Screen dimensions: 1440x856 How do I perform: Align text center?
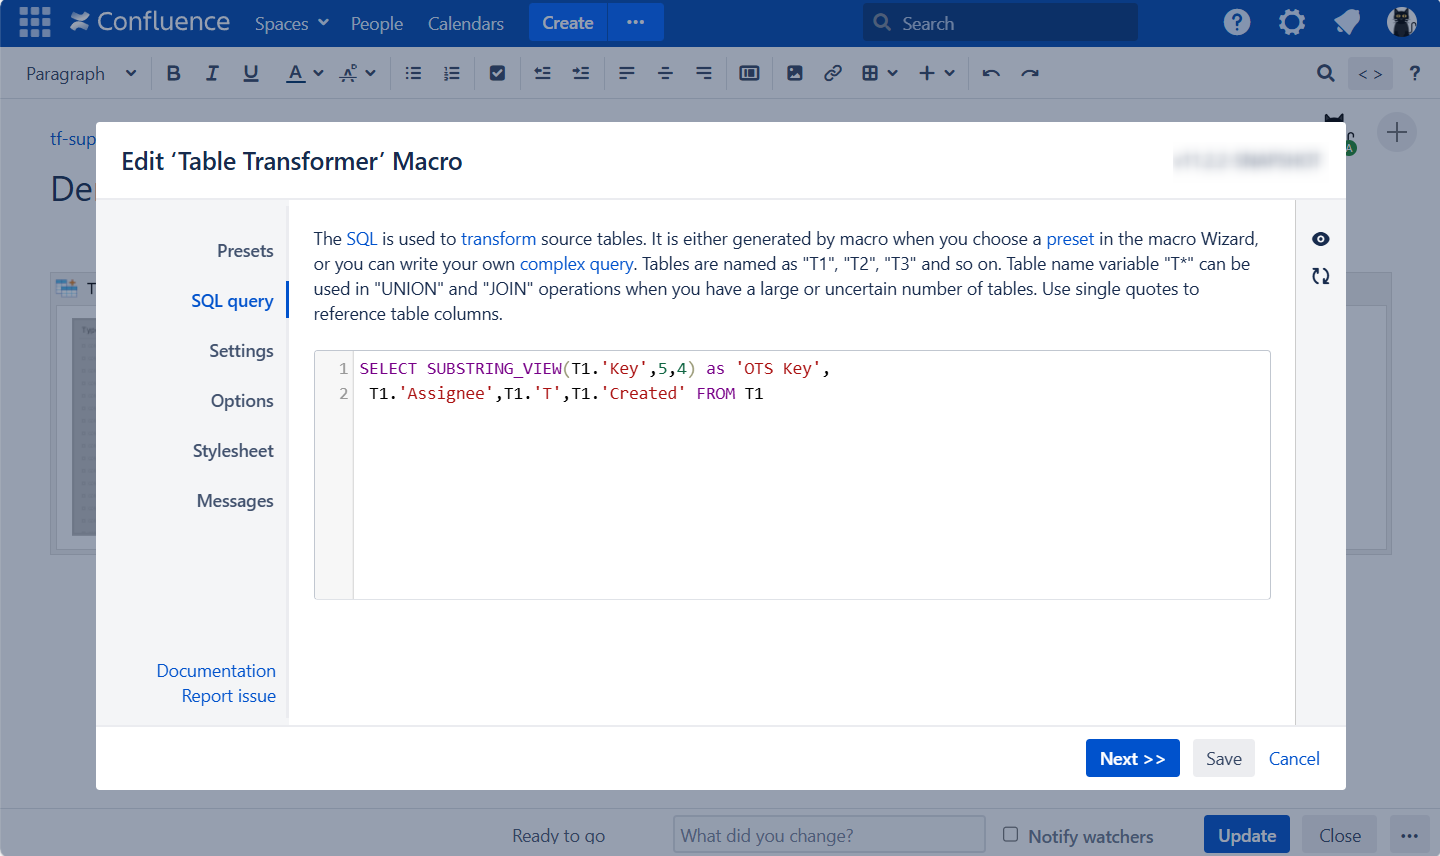[x=665, y=73]
